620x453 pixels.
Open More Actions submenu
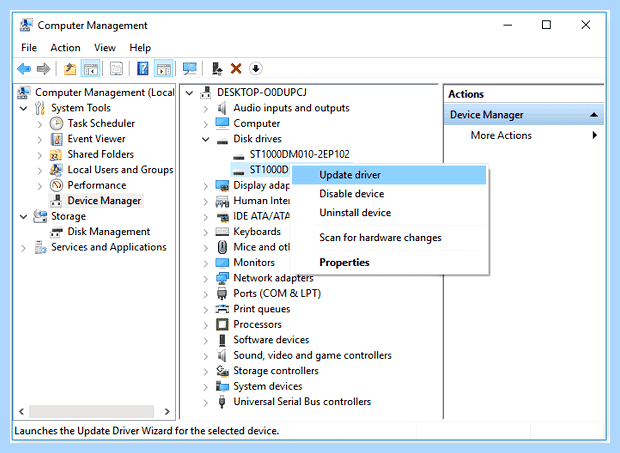[524, 135]
